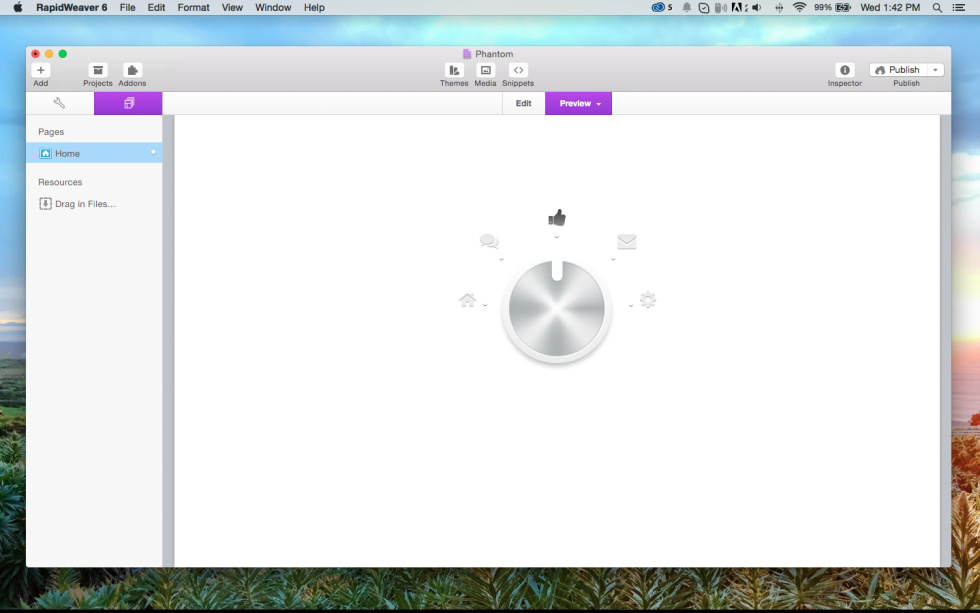Click the Add page plus icon
Screen dimensions: 980x613
[x=41, y=70]
